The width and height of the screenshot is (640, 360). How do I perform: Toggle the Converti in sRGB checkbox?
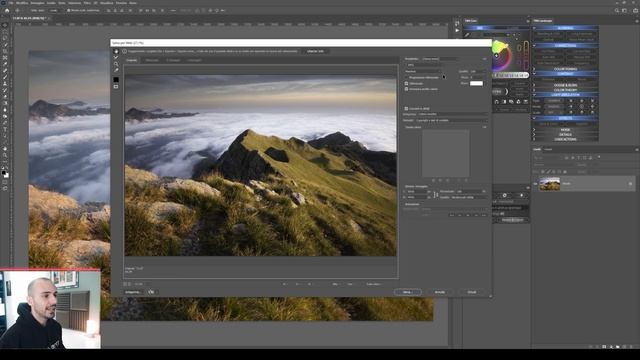click(x=407, y=109)
